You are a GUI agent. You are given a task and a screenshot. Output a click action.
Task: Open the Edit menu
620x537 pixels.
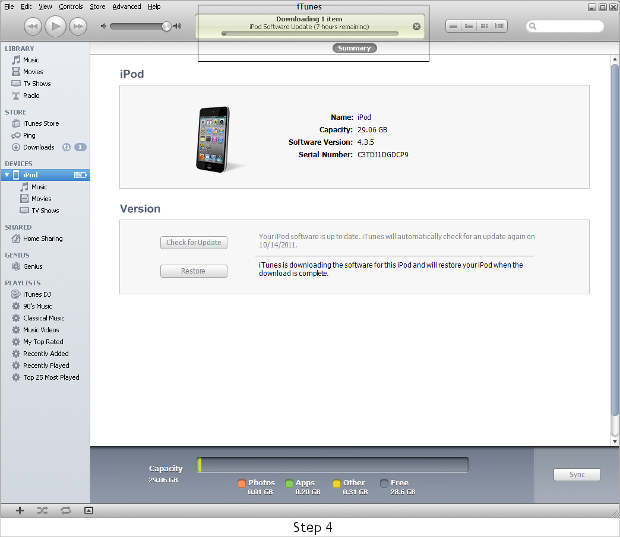pos(26,7)
